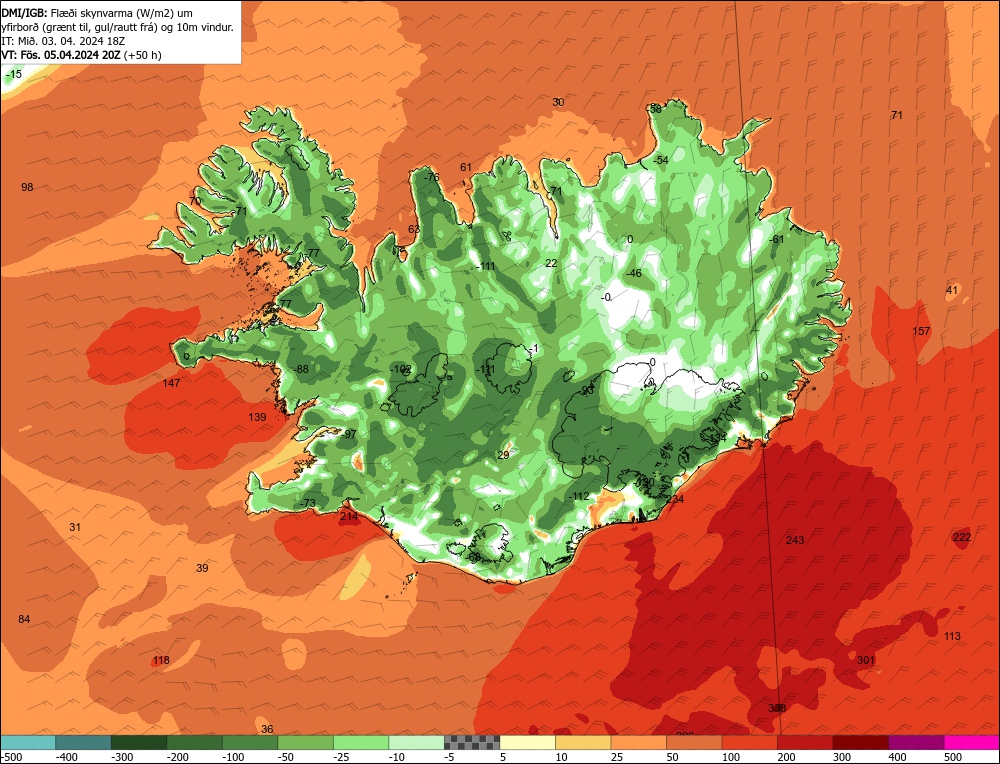1000x764 pixels.
Task: Click the '39' value on the map
Action: coord(202,568)
